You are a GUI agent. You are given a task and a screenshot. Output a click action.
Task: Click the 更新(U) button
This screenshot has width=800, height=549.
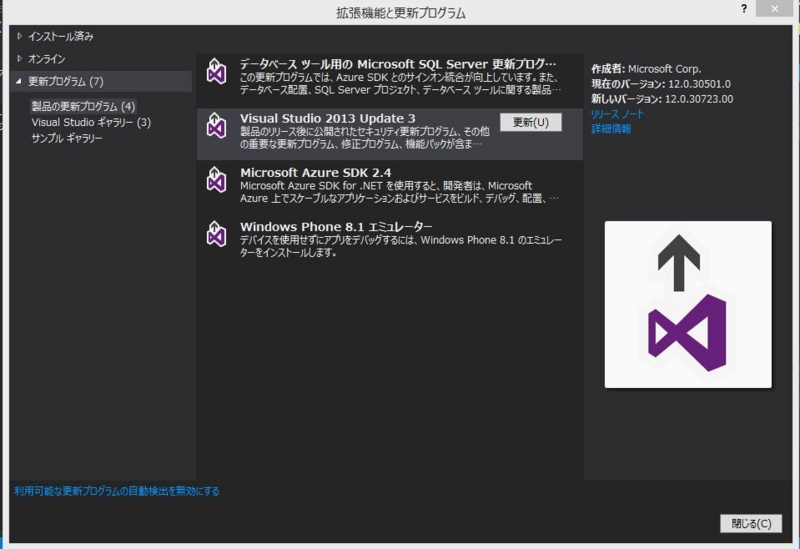click(531, 122)
